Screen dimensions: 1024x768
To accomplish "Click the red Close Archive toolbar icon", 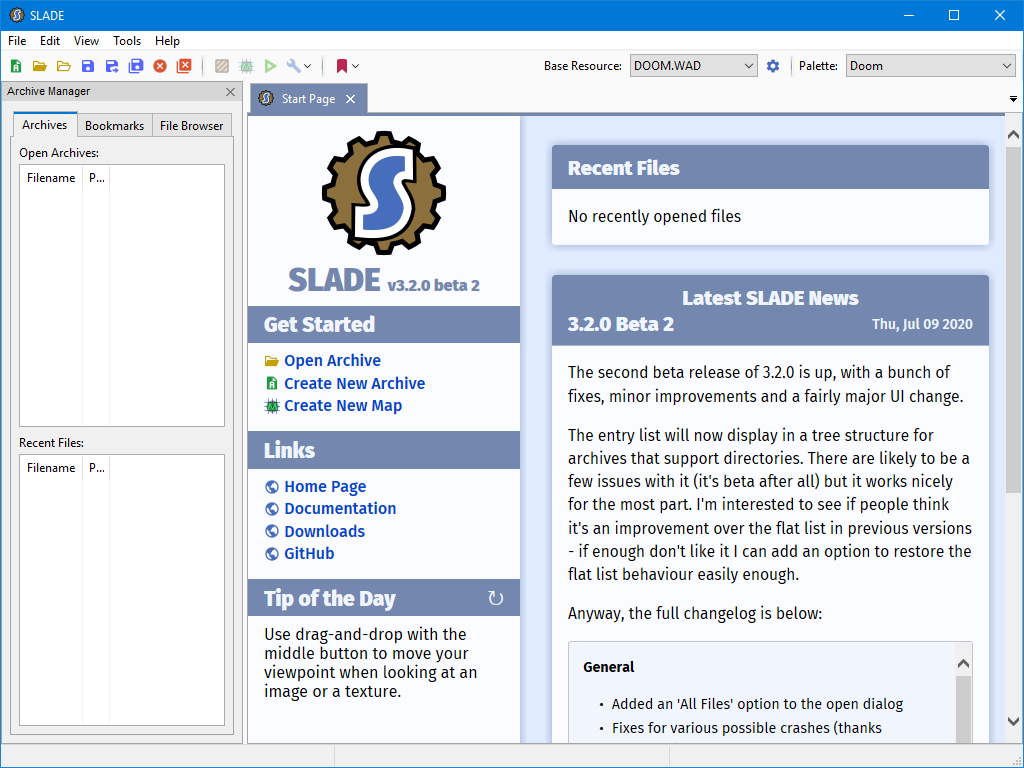I will coord(160,66).
